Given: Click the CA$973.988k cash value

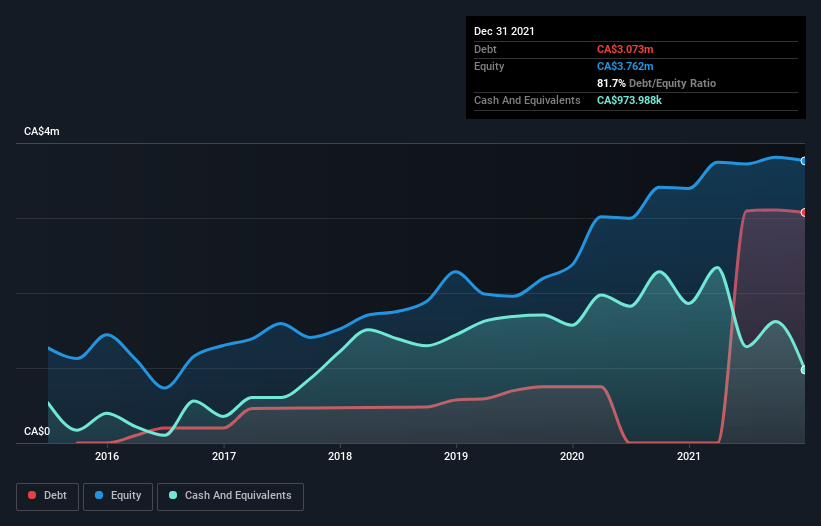Looking at the screenshot, I should tap(629, 100).
